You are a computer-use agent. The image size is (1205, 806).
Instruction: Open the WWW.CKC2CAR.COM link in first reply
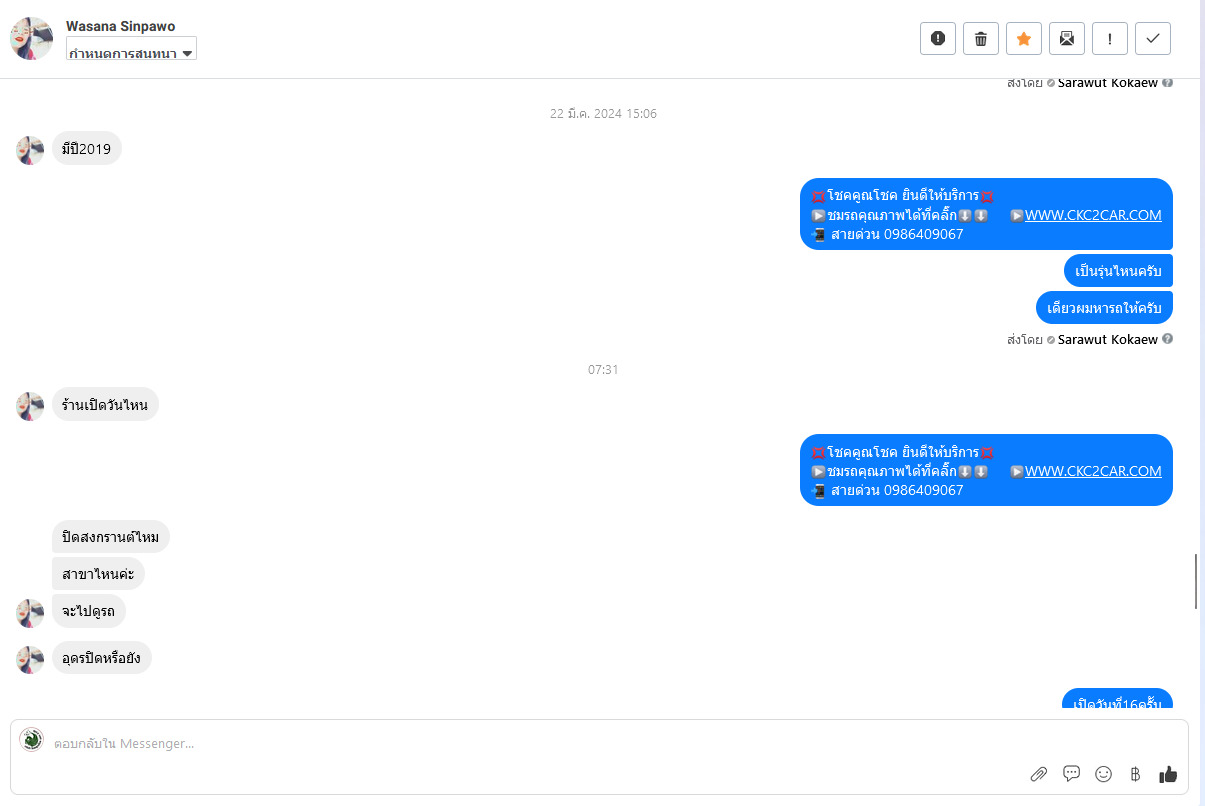point(1093,215)
